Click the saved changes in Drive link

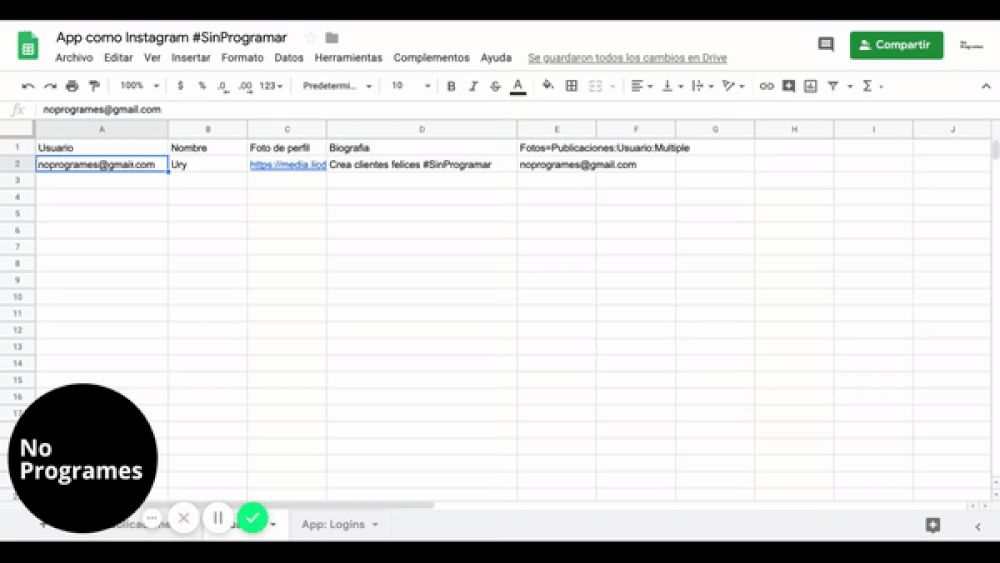pos(628,58)
